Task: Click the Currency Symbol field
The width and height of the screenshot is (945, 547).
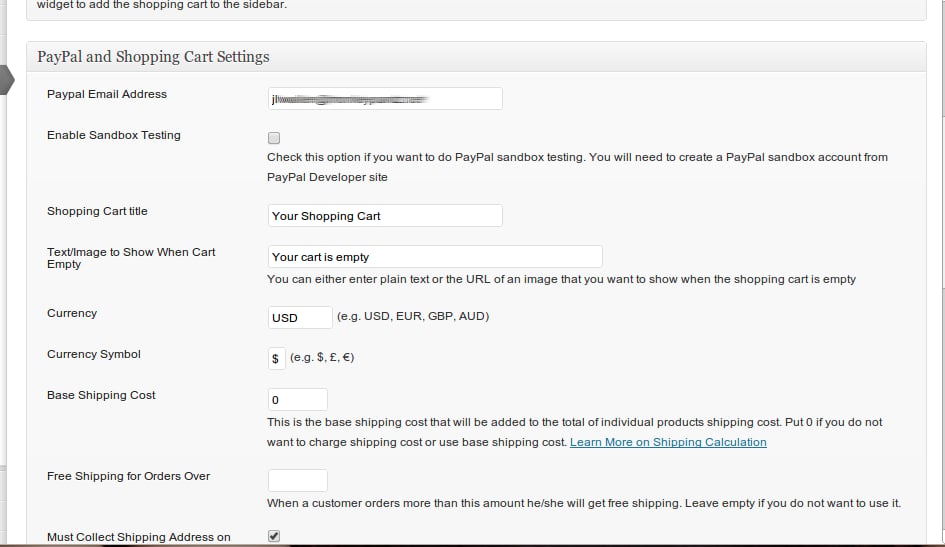Action: (x=277, y=358)
